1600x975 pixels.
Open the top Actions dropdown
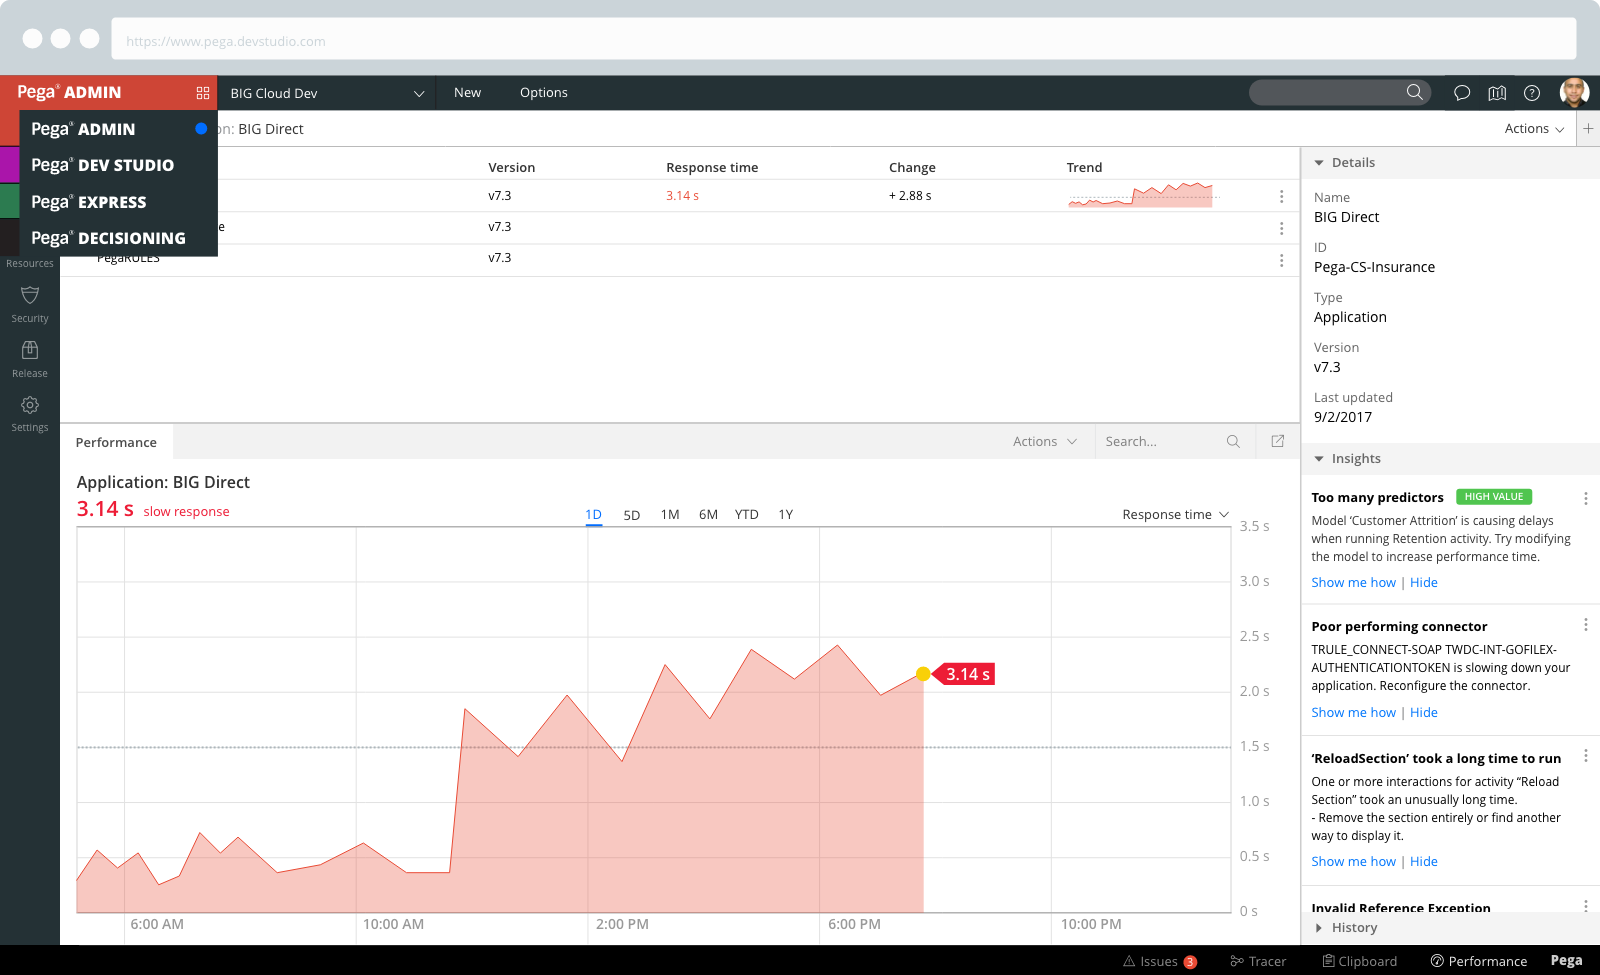tap(1534, 128)
